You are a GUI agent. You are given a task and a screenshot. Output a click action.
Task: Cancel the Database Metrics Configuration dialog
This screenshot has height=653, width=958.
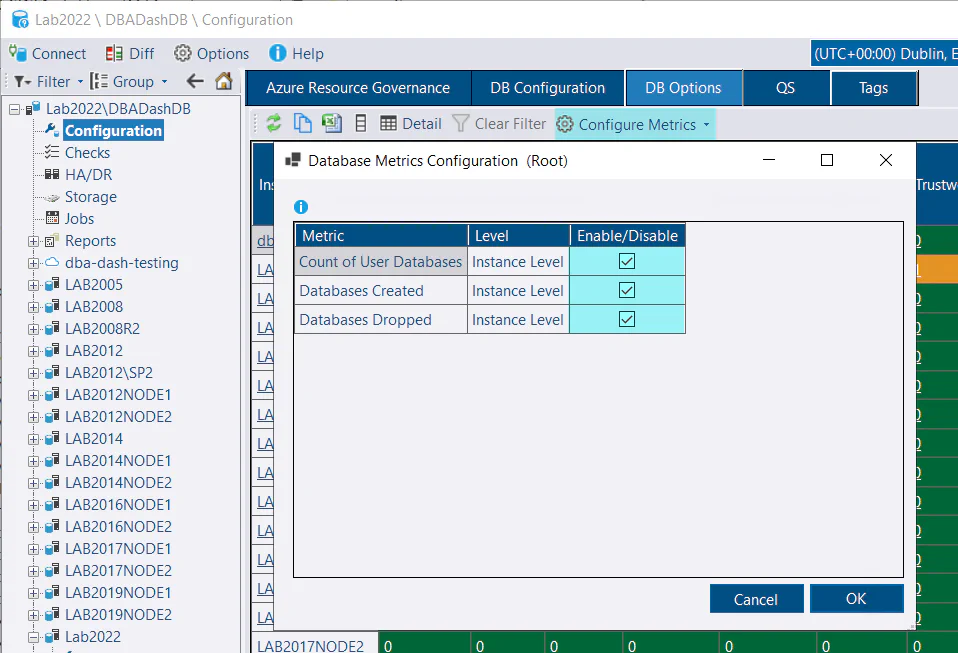click(756, 598)
